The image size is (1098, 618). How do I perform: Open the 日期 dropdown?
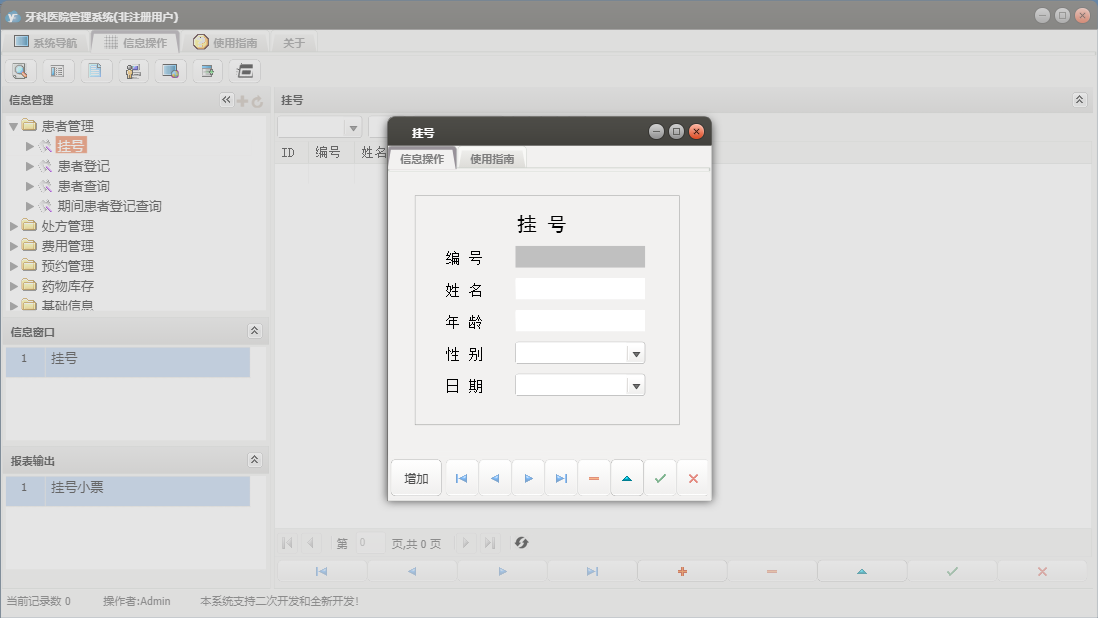[635, 385]
